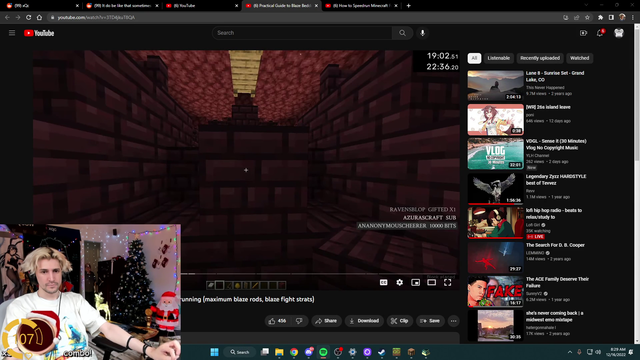Open Legendary Zyzz HARDSTYLE video link
640x360 pixels.
(x=556, y=180)
